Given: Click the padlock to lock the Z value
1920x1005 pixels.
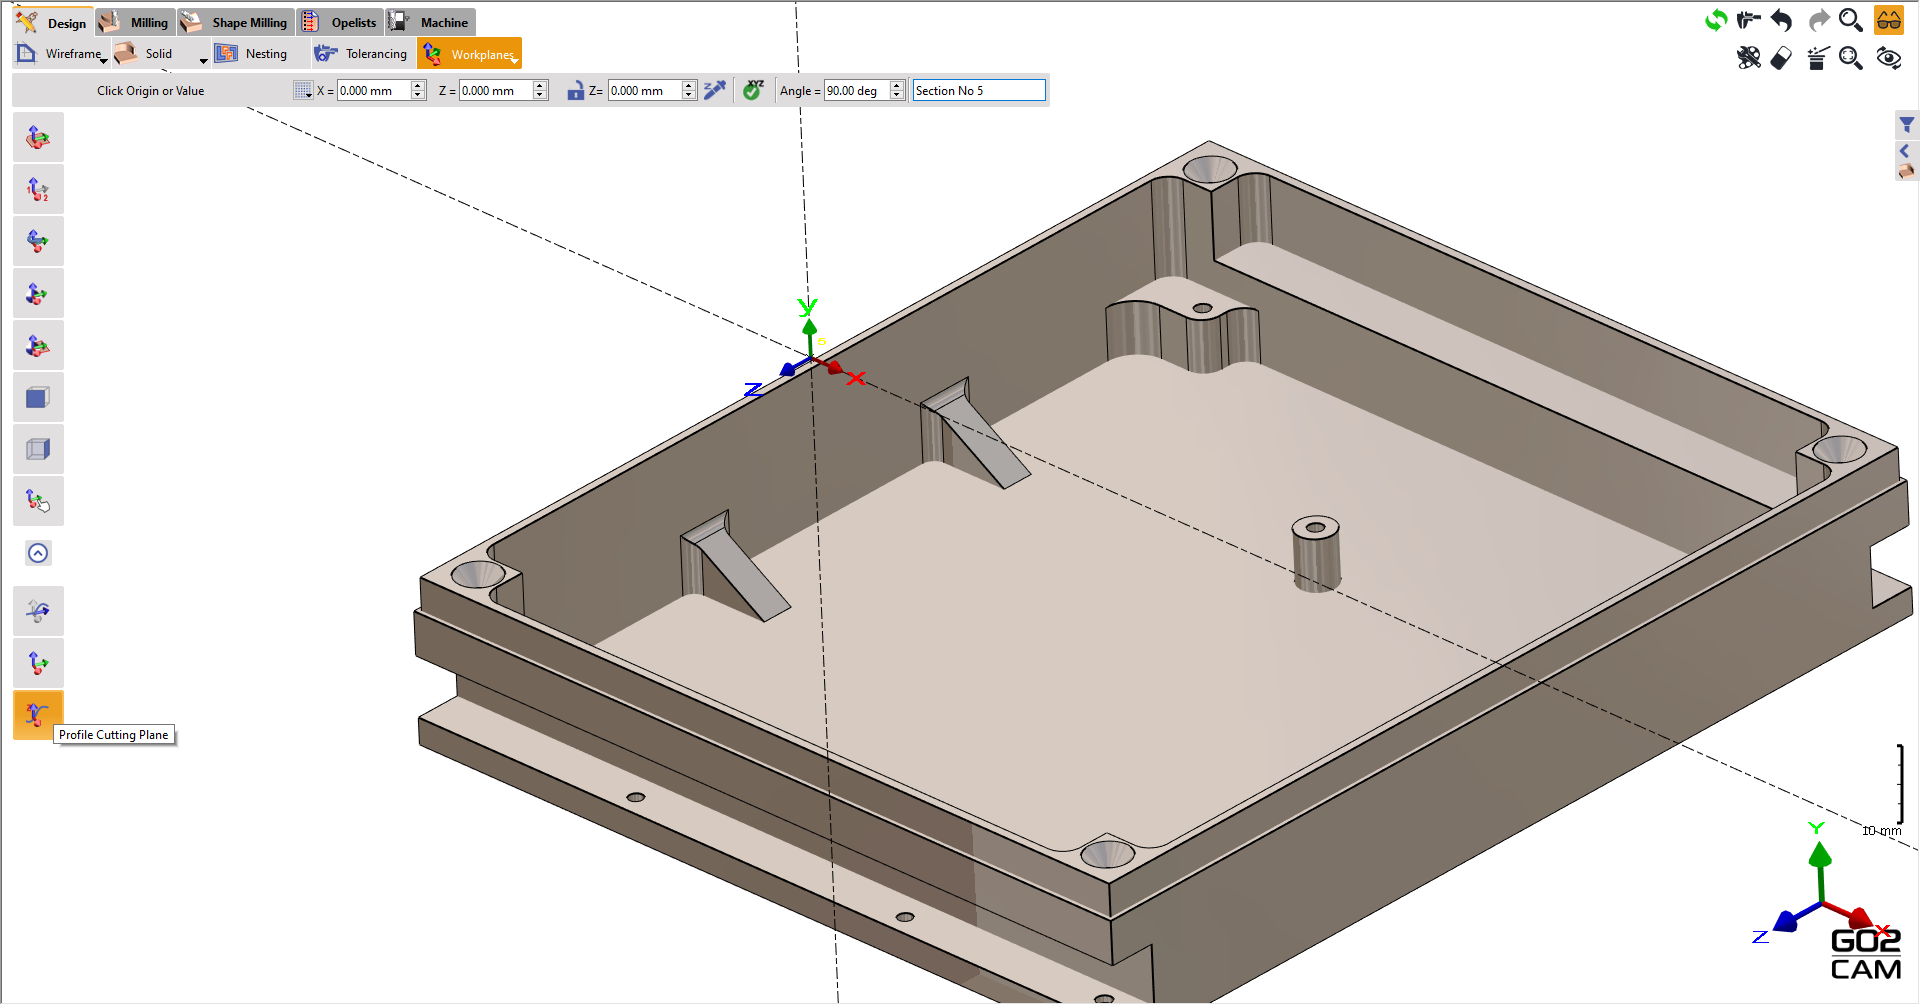Looking at the screenshot, I should 576,90.
